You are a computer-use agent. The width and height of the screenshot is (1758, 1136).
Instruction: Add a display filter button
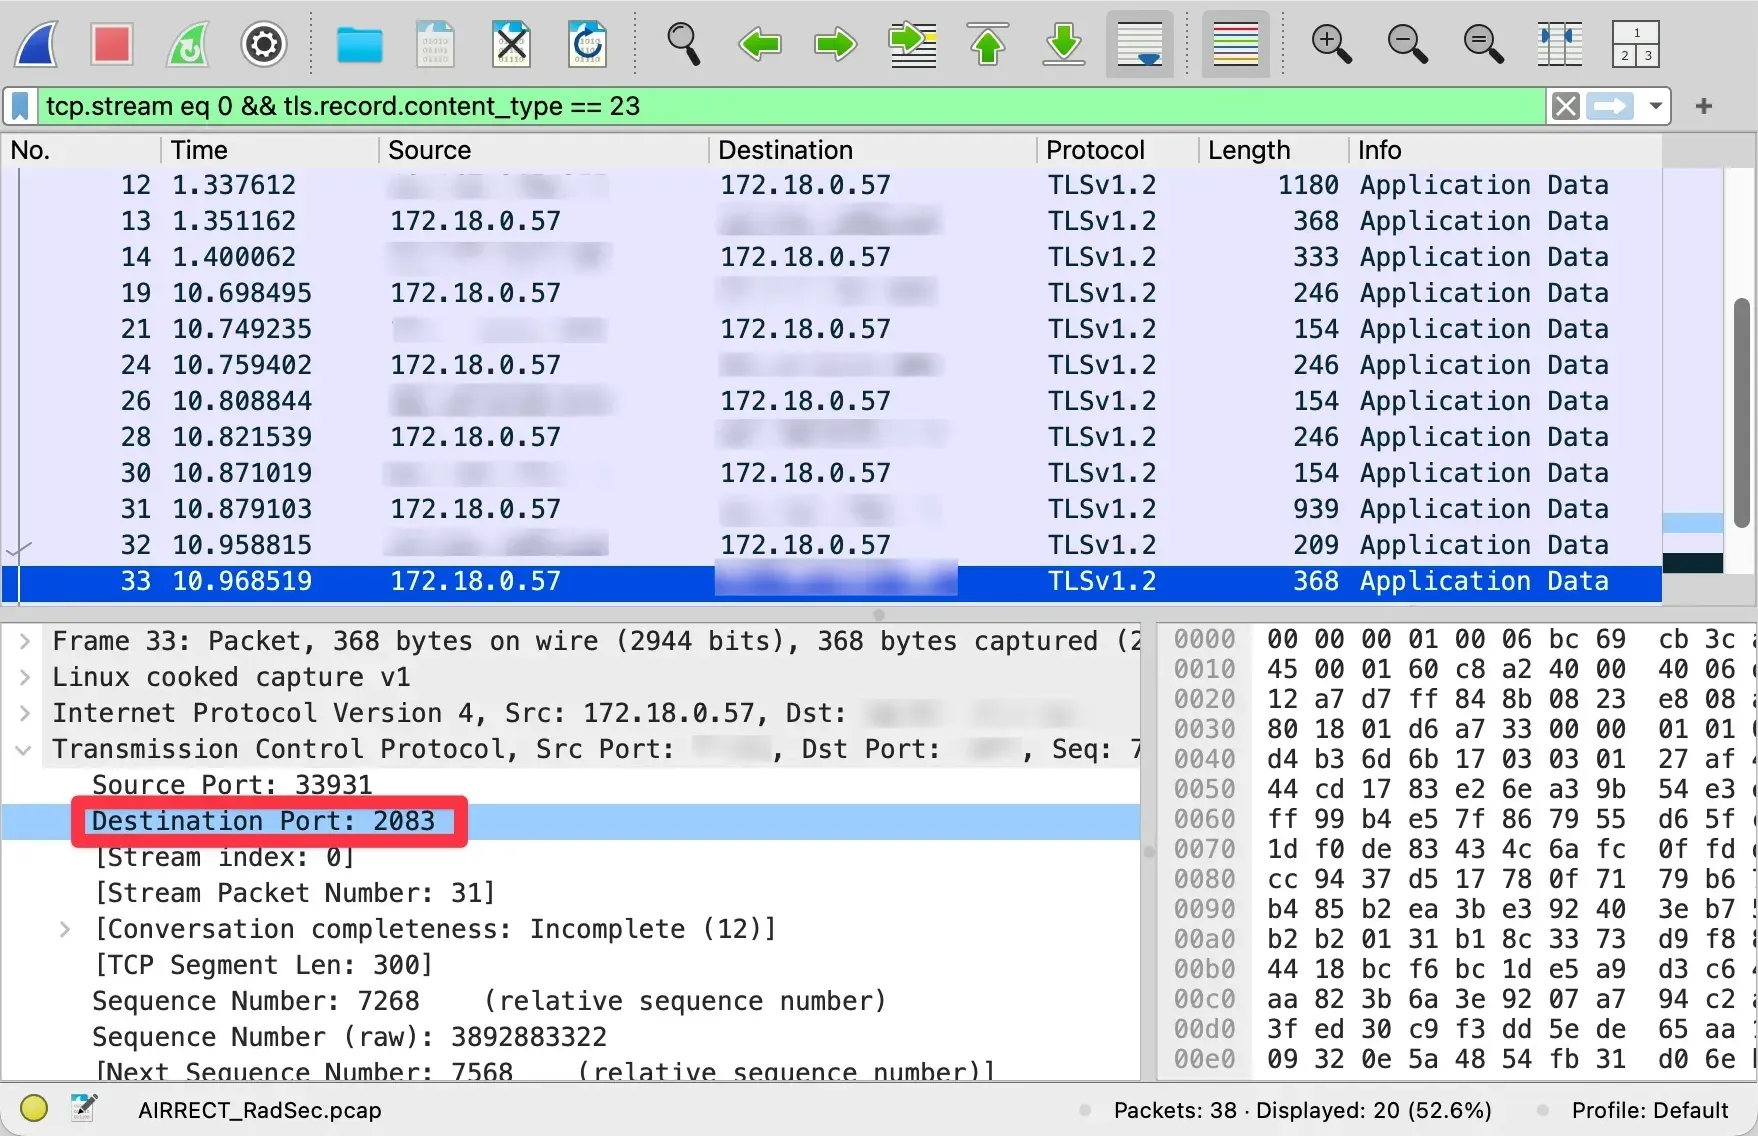pyautogui.click(x=1704, y=106)
